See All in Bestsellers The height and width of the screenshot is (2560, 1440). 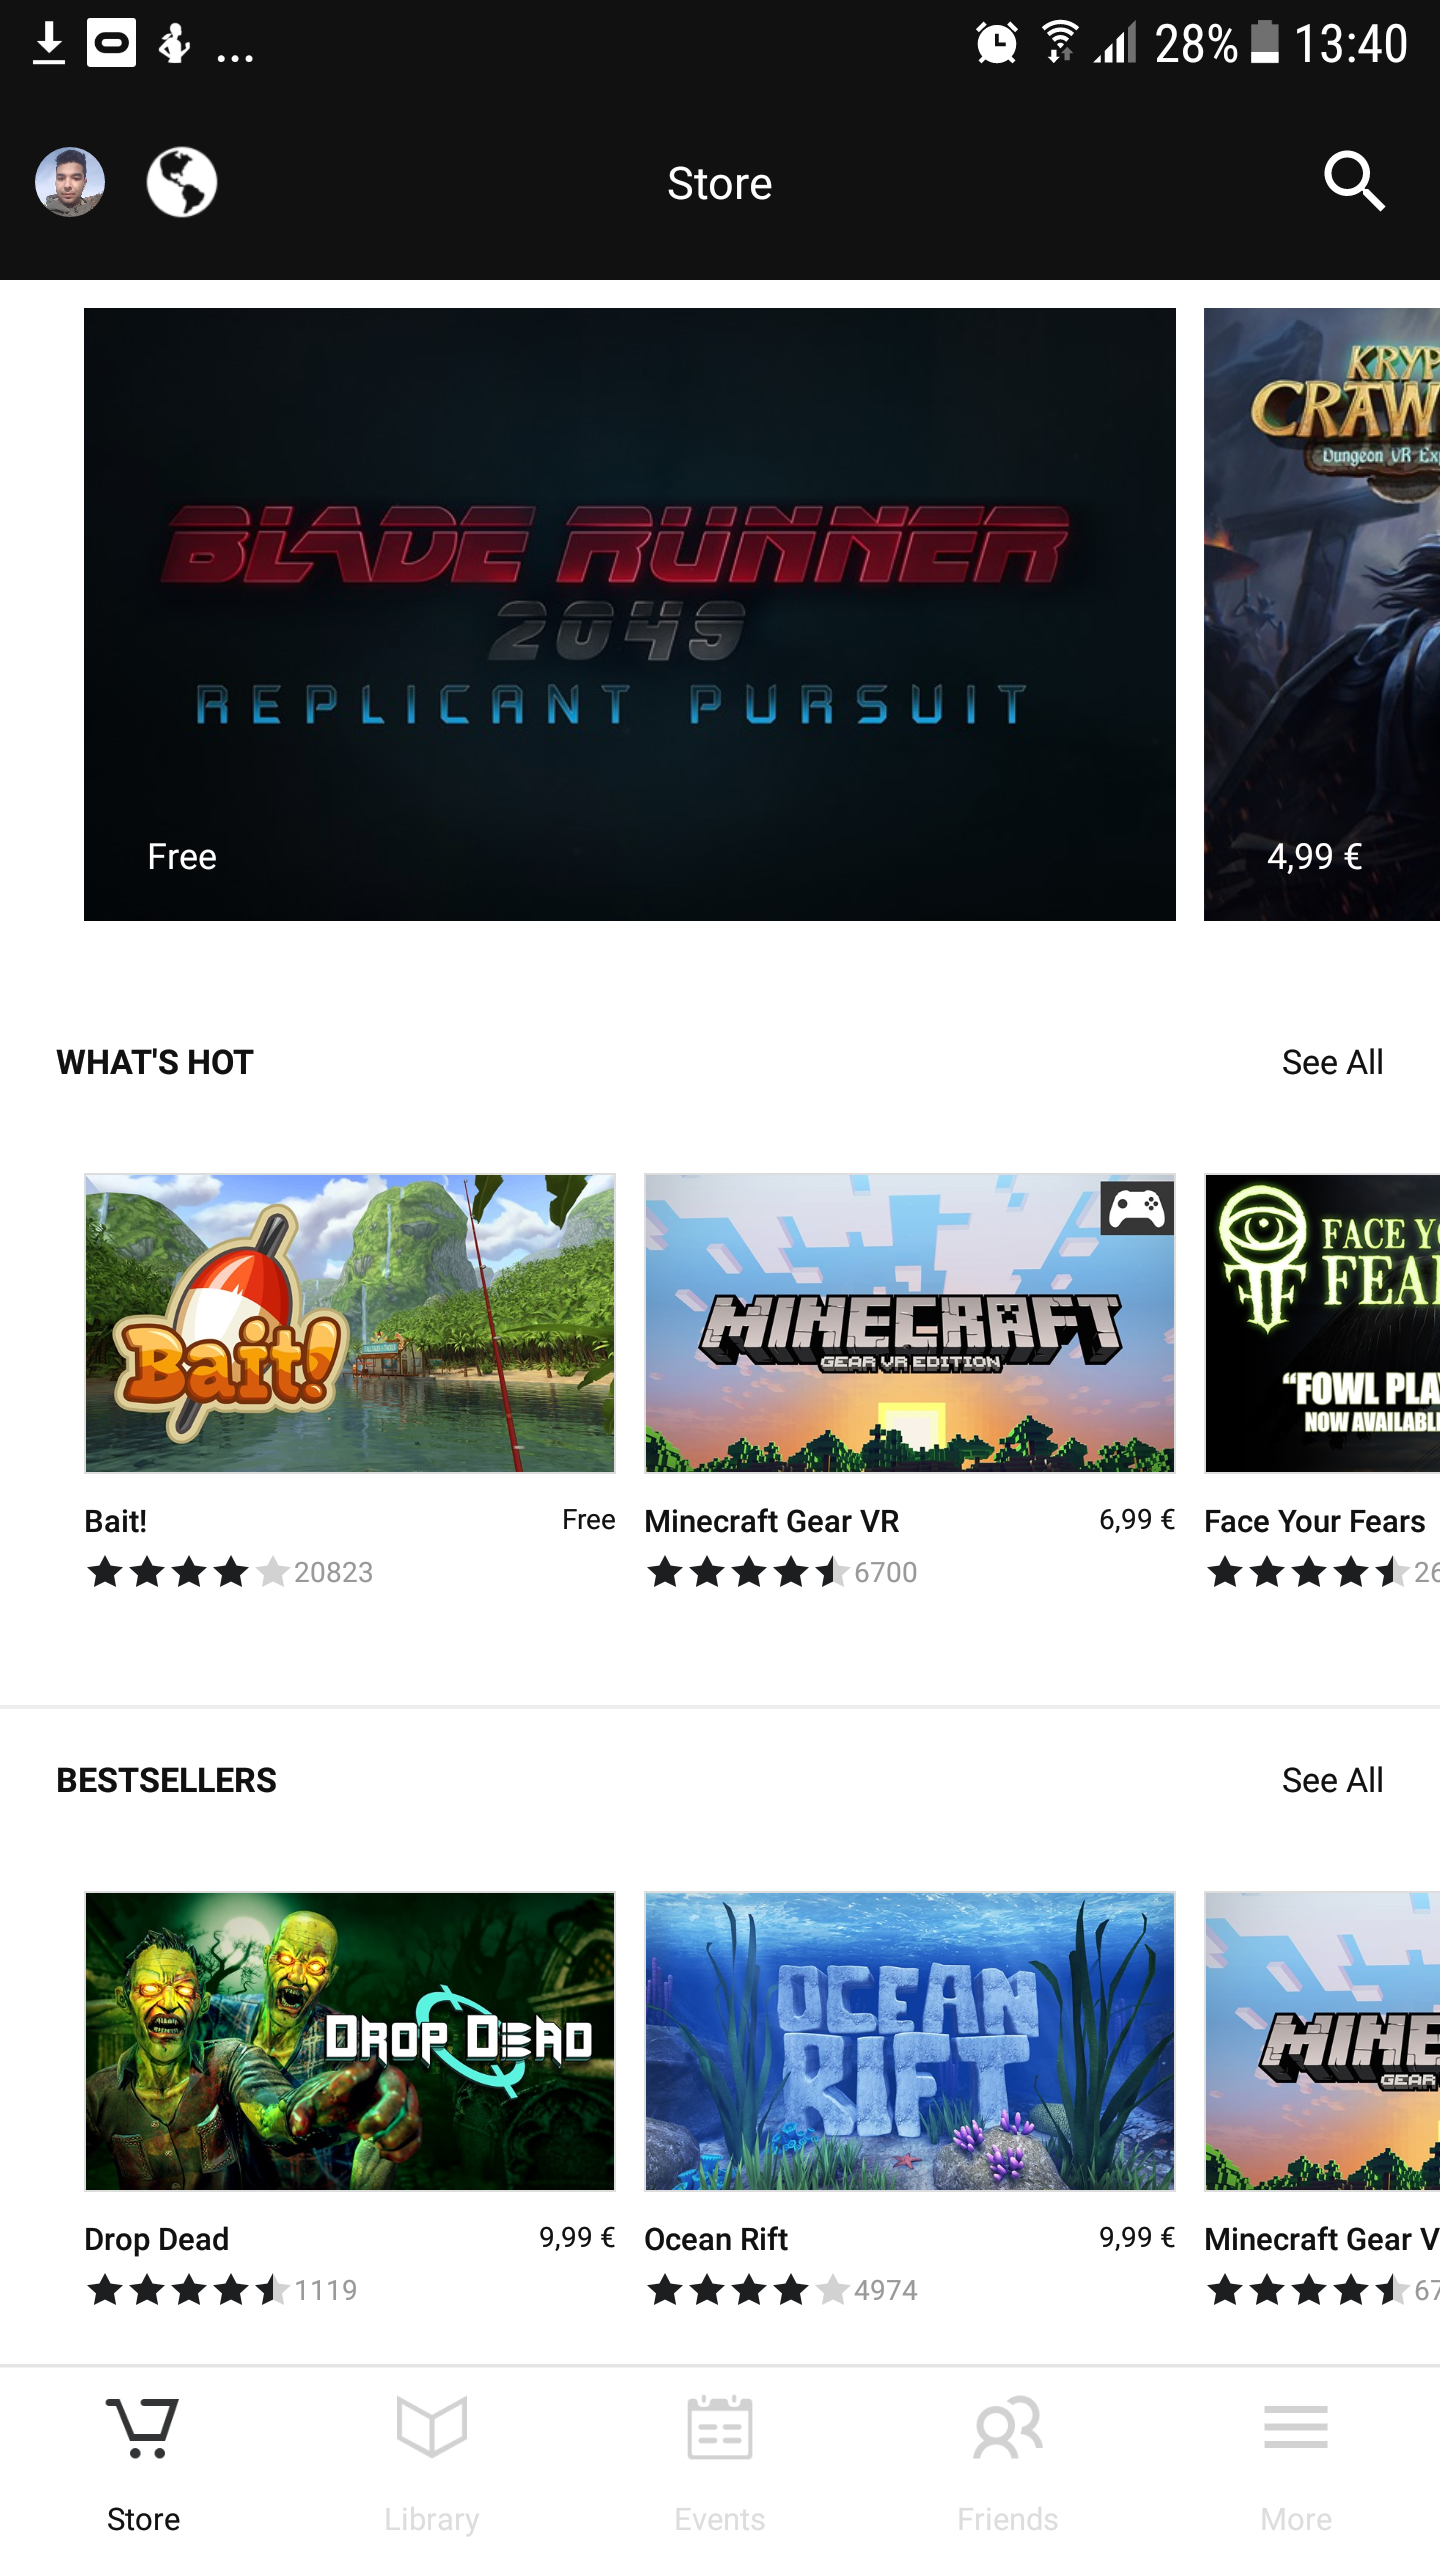point(1332,1780)
